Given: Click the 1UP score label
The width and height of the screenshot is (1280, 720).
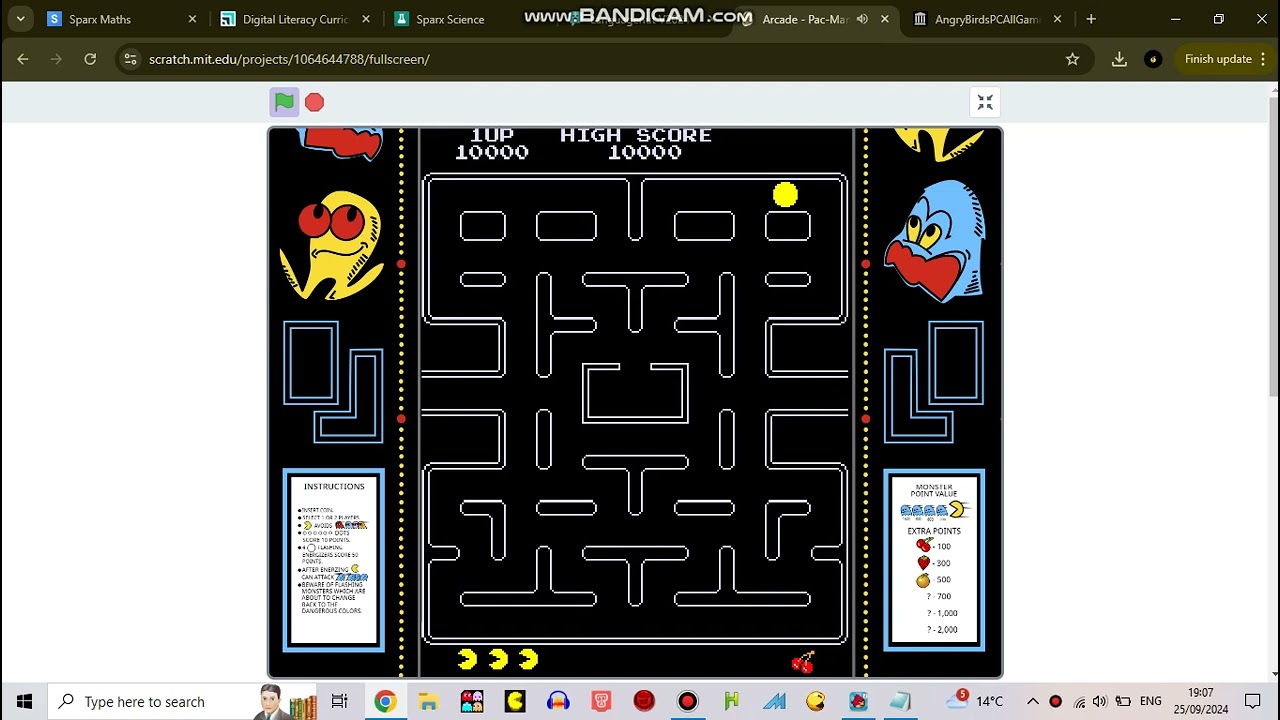Looking at the screenshot, I should coord(492,135).
